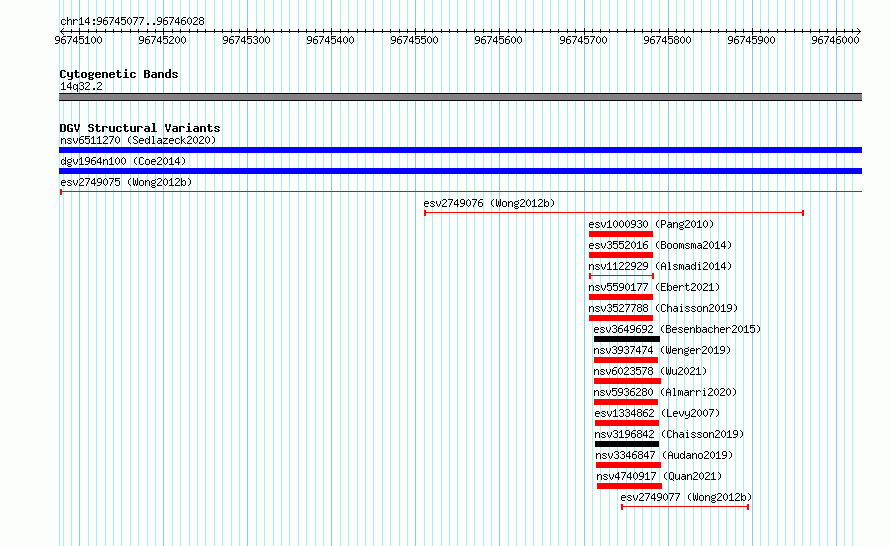Open esv2749075 (Wong2012b) variant label
Image resolution: width=890 pixels, height=546 pixels.
(x=126, y=182)
